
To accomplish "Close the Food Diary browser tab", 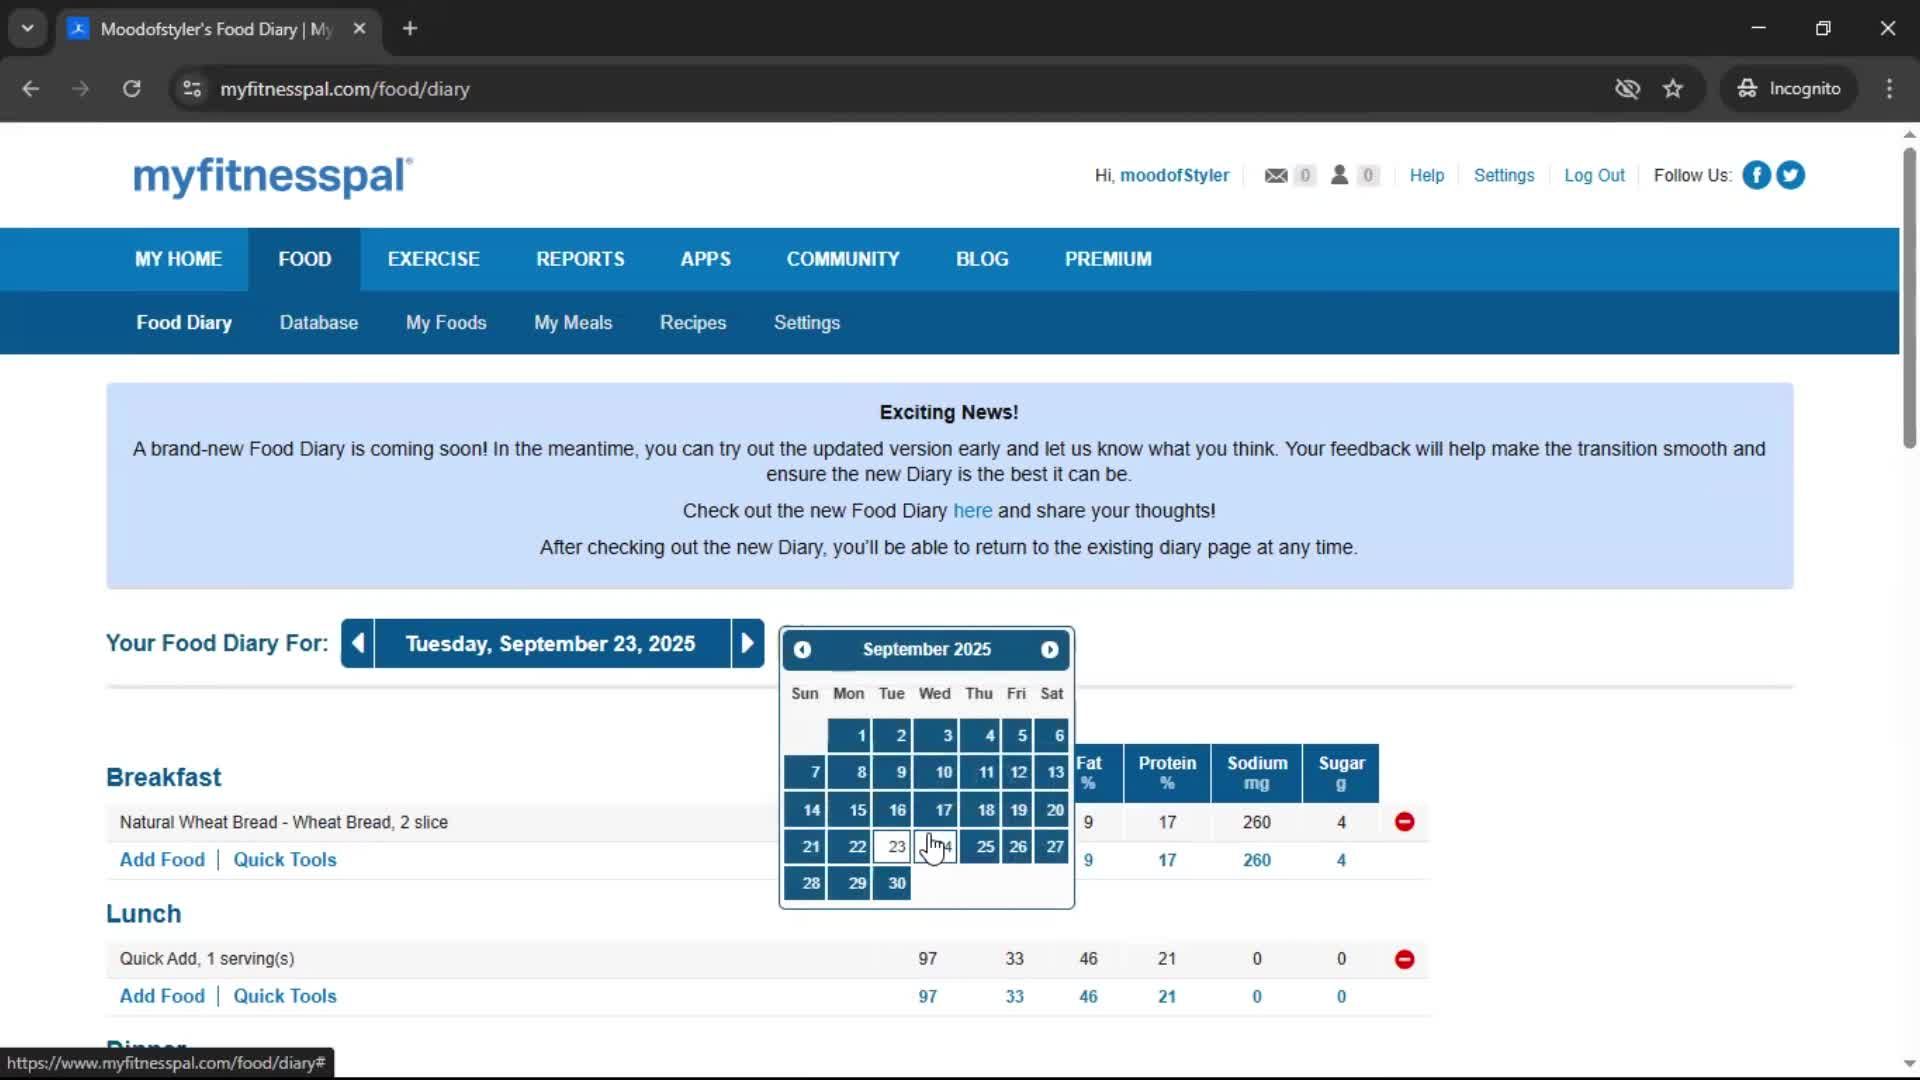I will (359, 29).
